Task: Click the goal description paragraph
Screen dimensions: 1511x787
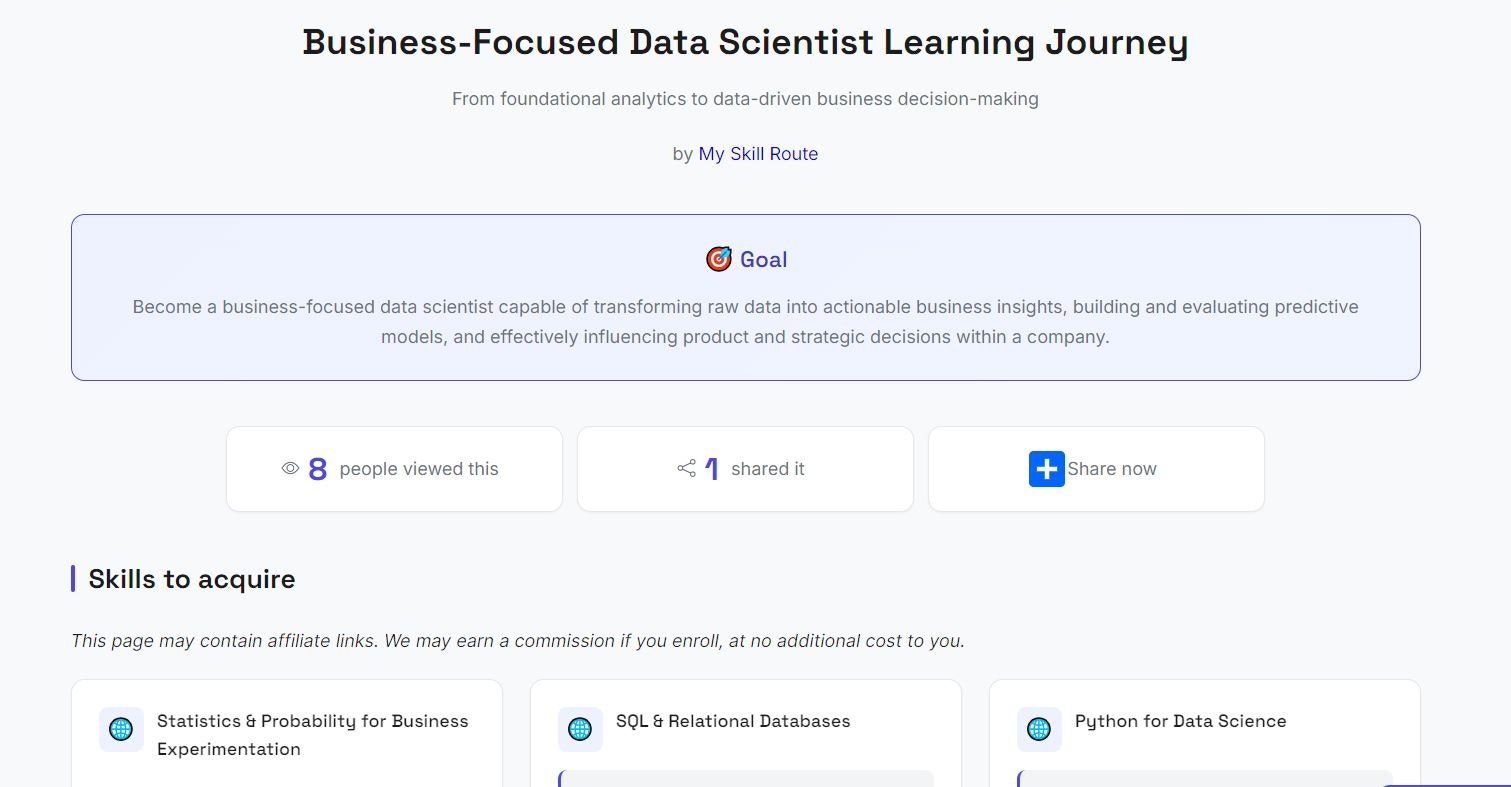Action: click(745, 322)
